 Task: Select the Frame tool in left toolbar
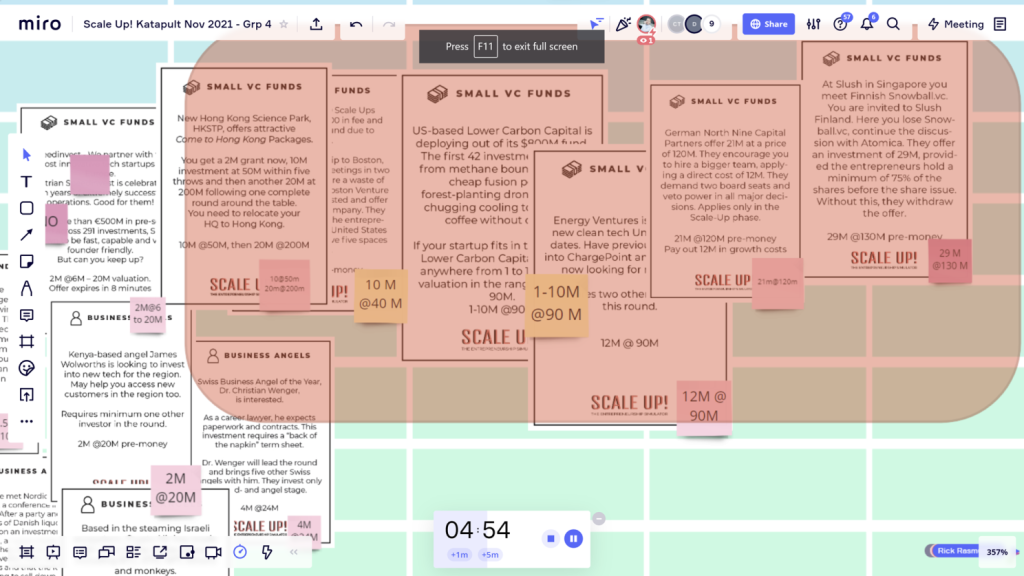(x=27, y=341)
